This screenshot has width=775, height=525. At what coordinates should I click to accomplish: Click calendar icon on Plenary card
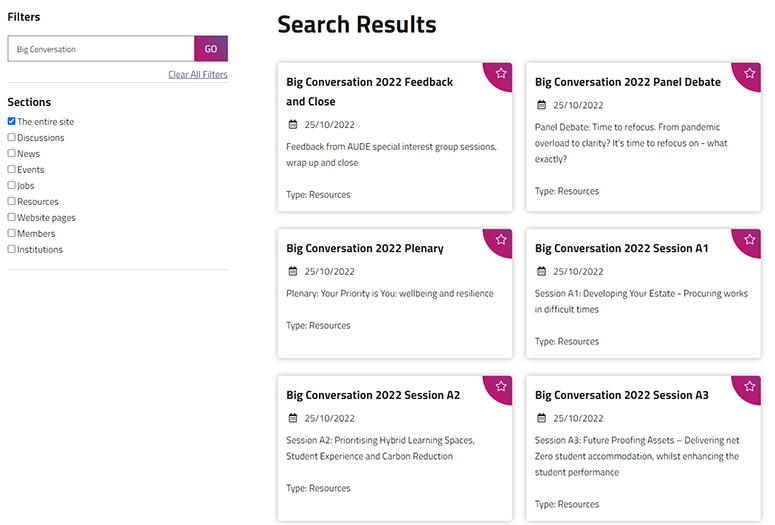293,271
